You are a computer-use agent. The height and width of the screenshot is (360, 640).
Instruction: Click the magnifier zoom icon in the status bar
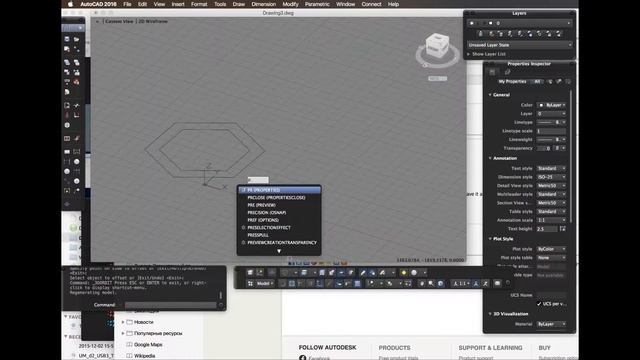[431, 283]
